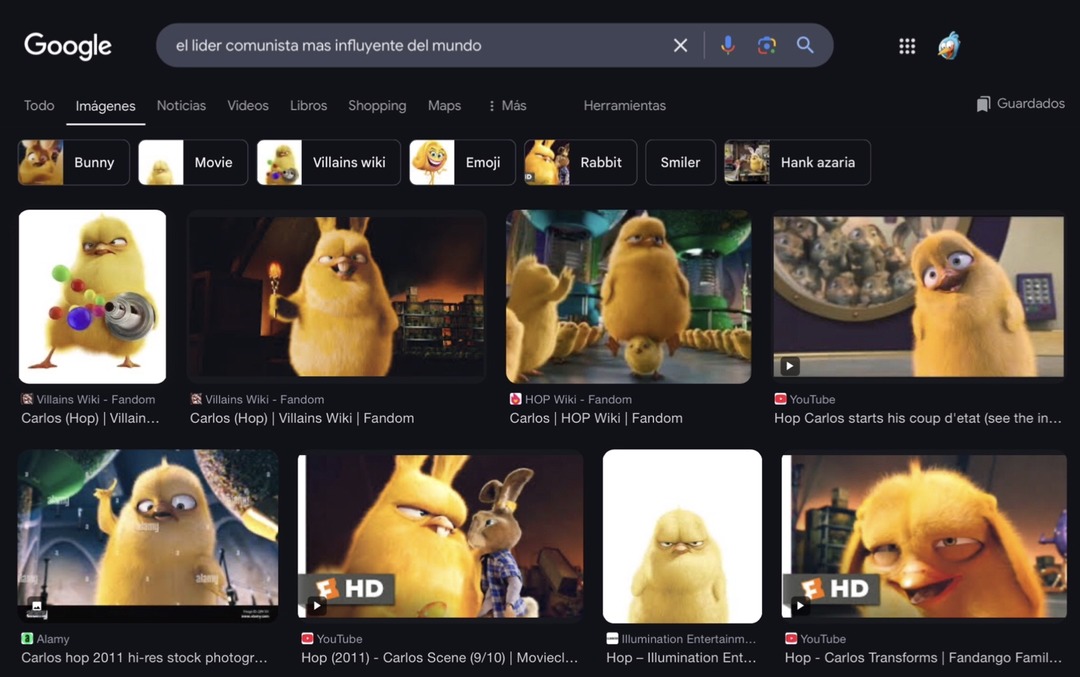1080x677 pixels.
Task: Open Google Lens image search
Action: pyautogui.click(x=767, y=46)
